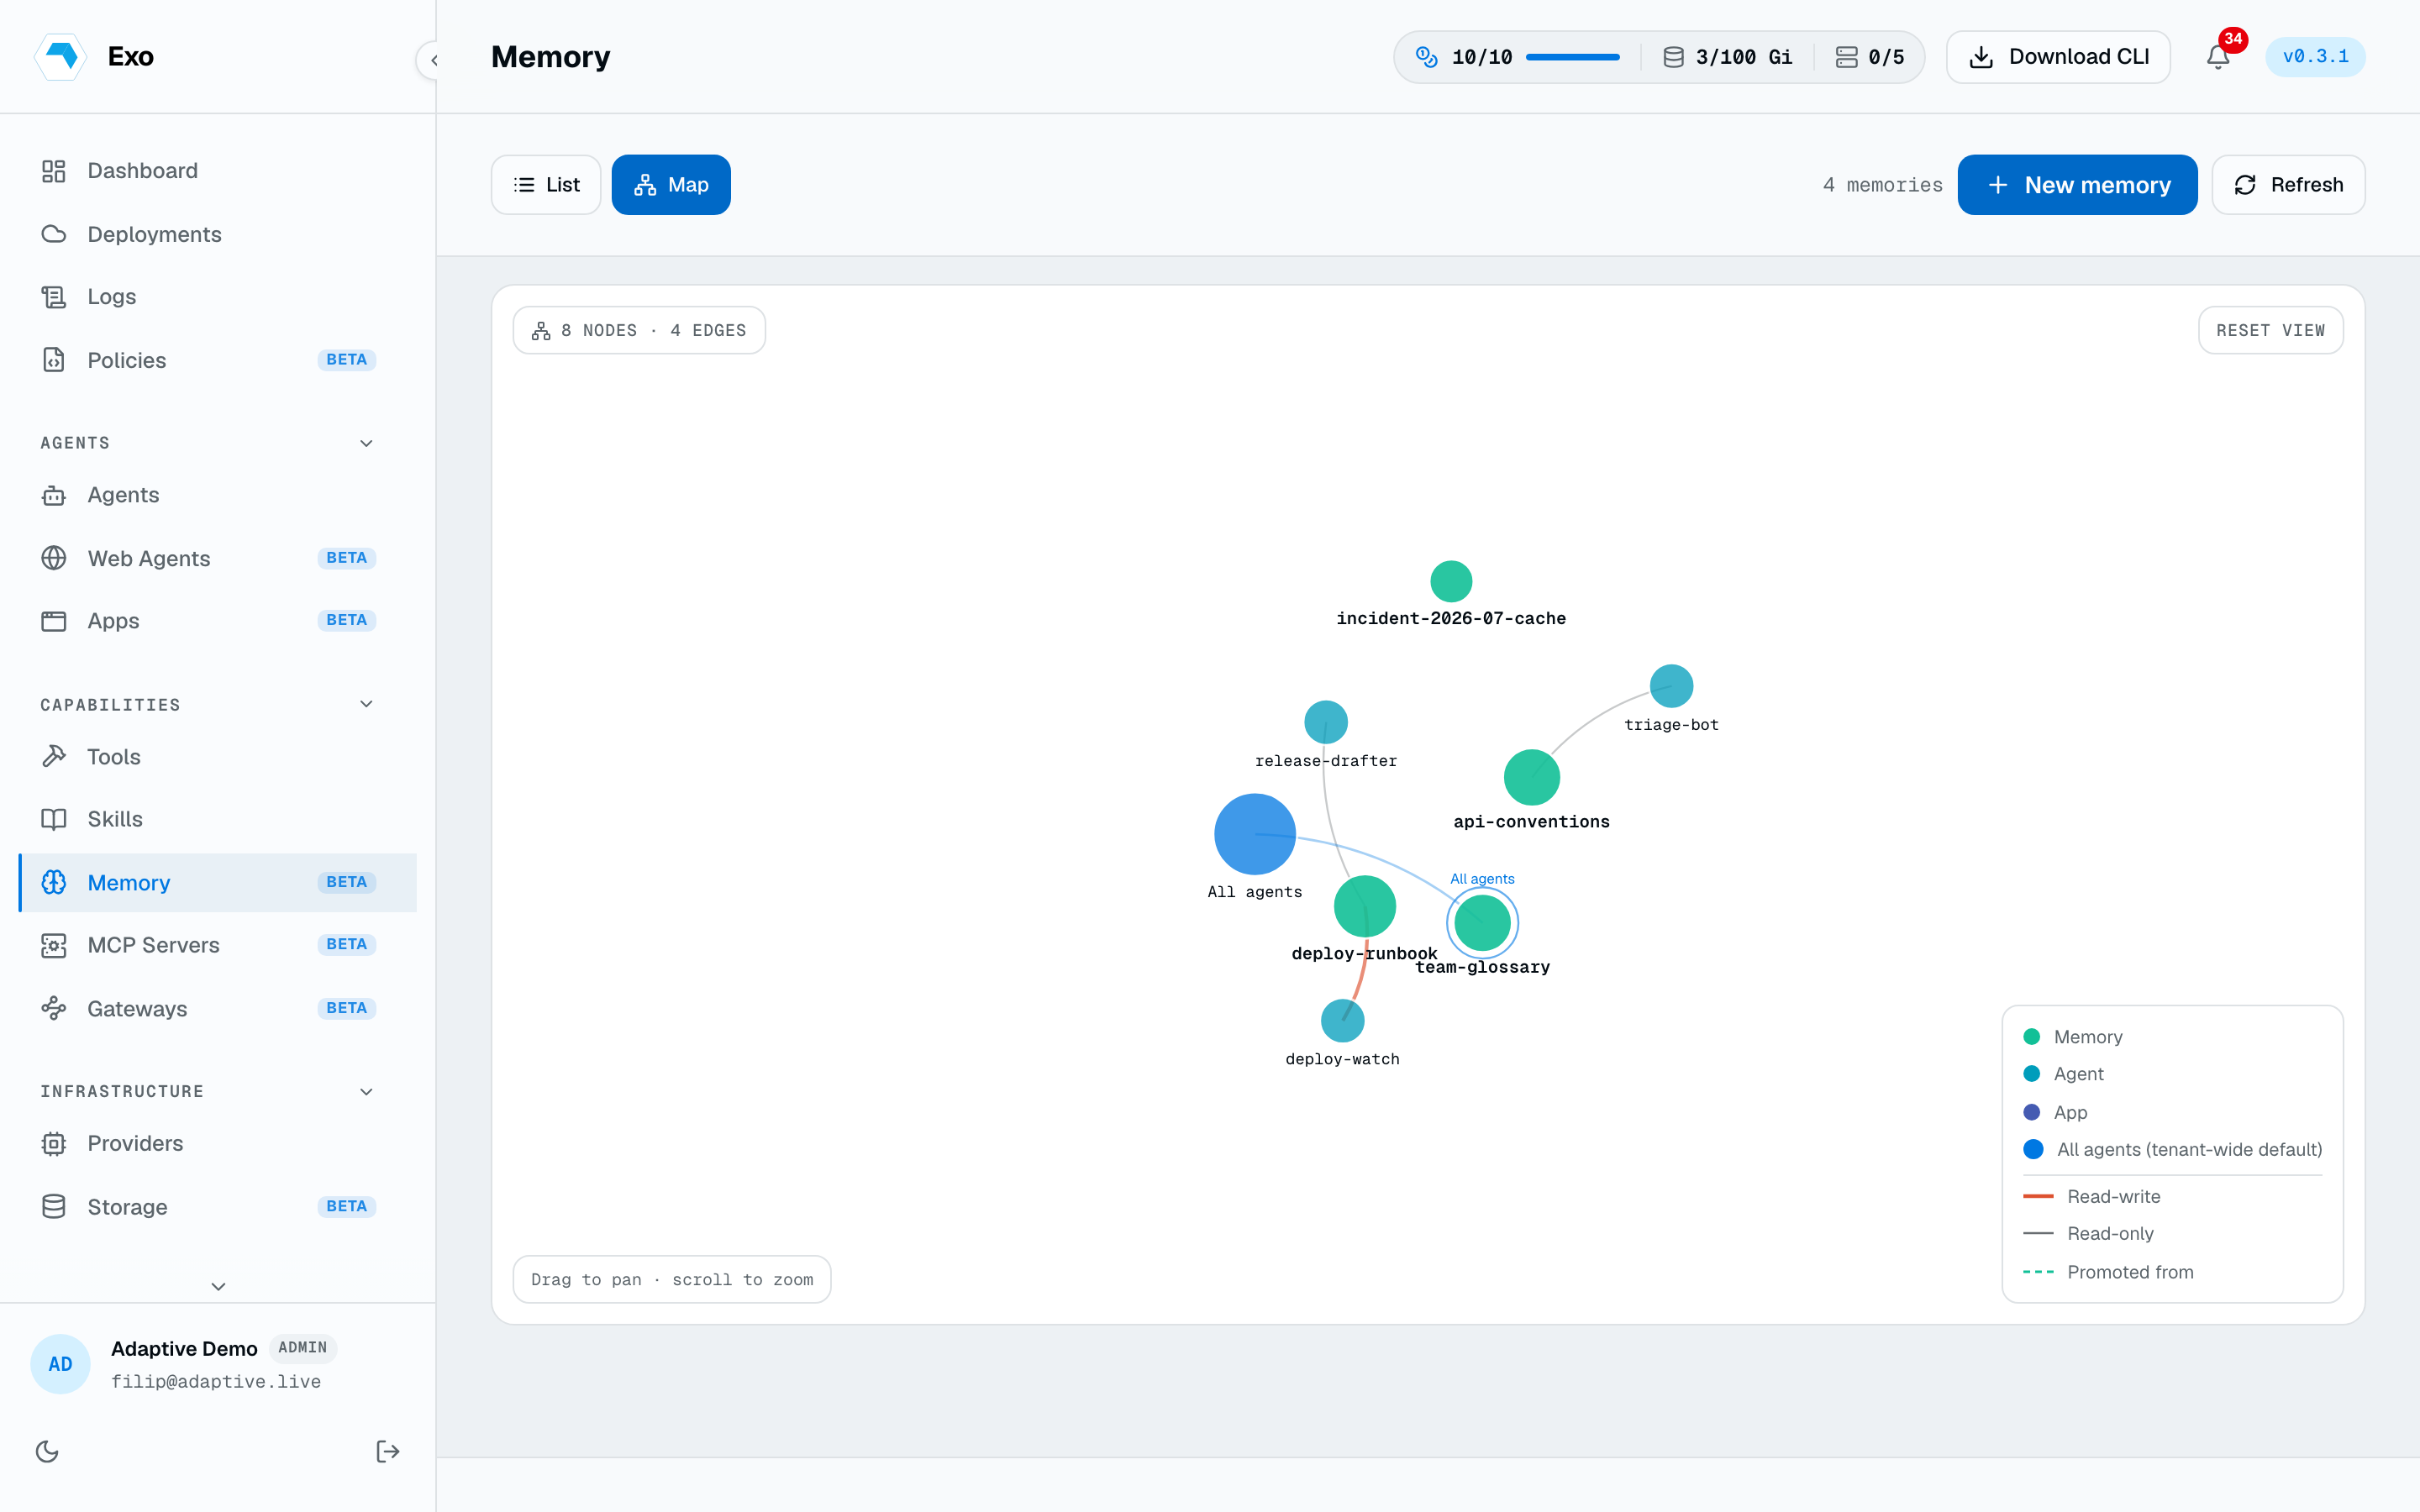2420x1512 pixels.
Task: Select the api-conventions memory node
Action: 1532,777
